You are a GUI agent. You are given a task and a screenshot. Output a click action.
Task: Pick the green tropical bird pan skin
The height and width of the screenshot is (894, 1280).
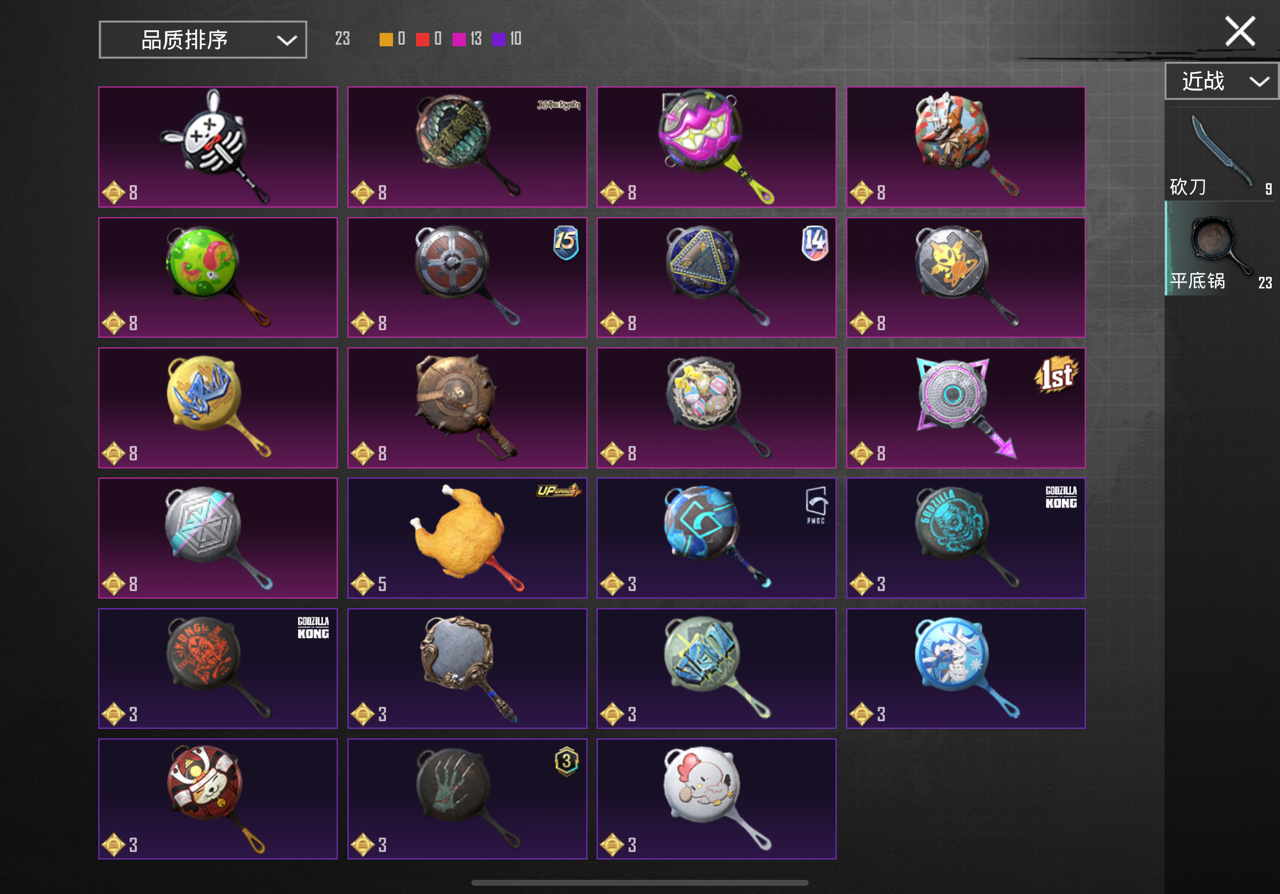tap(218, 277)
